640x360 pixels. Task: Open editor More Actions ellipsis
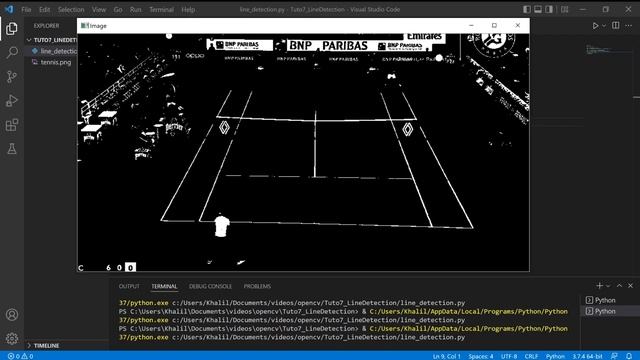coord(629,25)
